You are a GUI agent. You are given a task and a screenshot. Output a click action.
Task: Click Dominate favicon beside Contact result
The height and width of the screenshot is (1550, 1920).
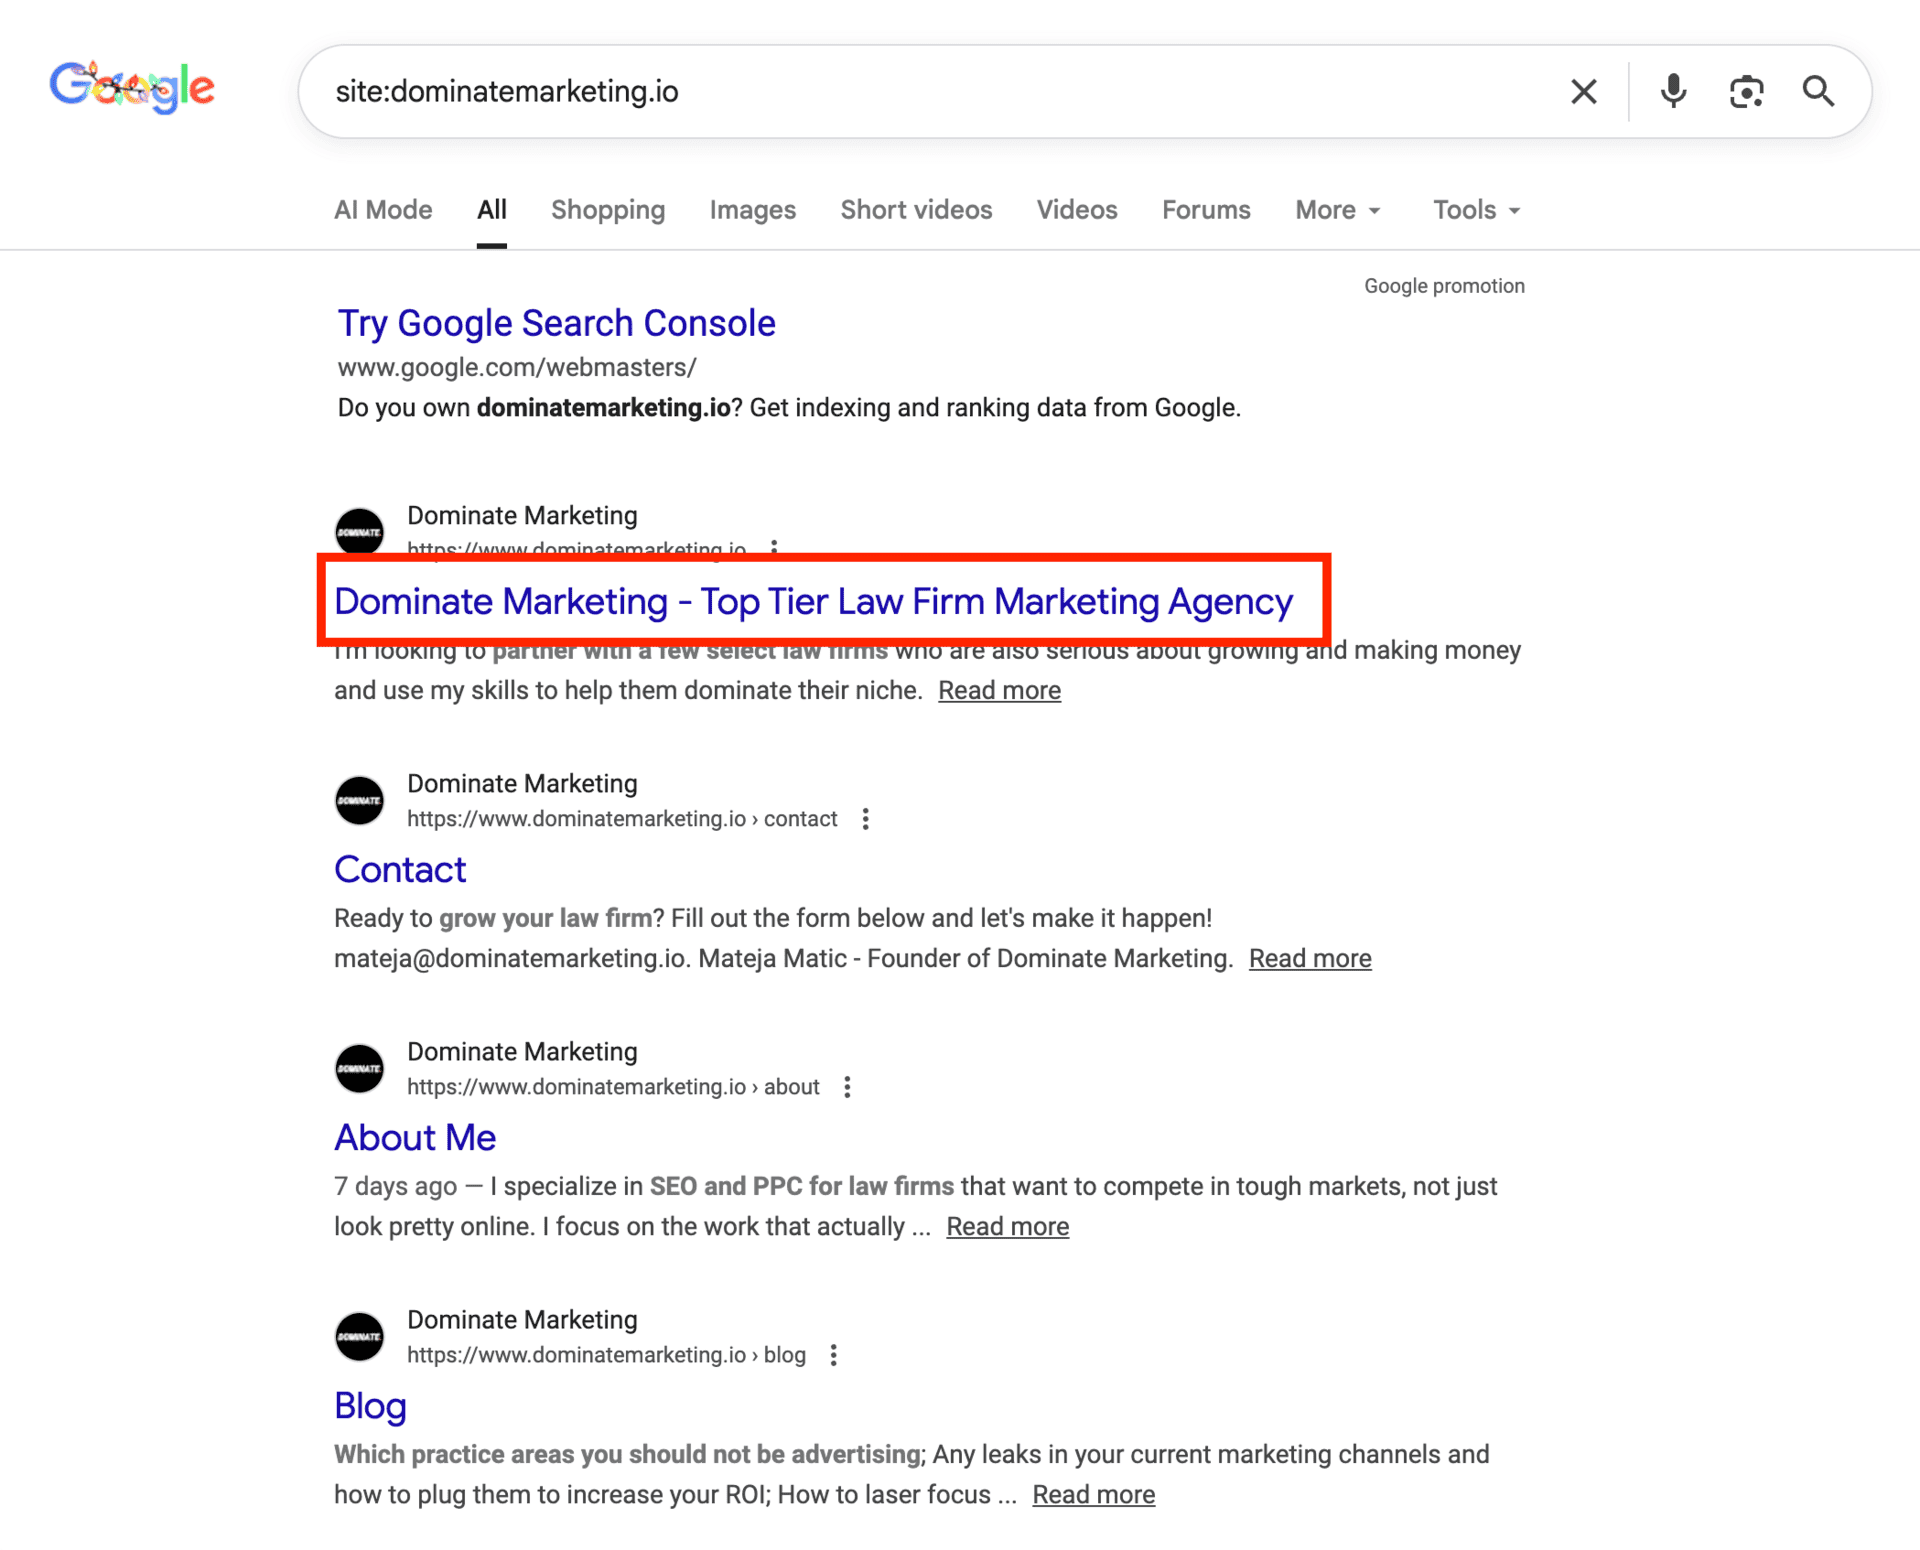coord(360,801)
